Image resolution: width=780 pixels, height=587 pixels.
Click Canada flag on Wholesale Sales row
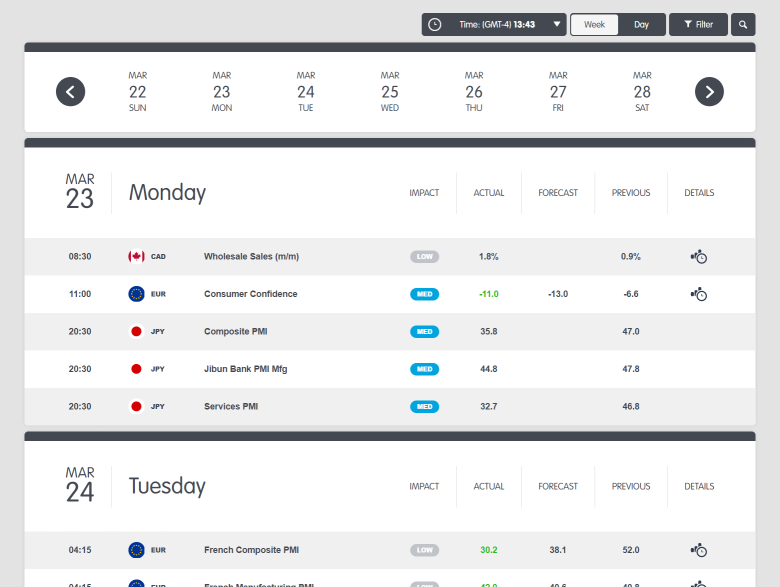coord(136,257)
